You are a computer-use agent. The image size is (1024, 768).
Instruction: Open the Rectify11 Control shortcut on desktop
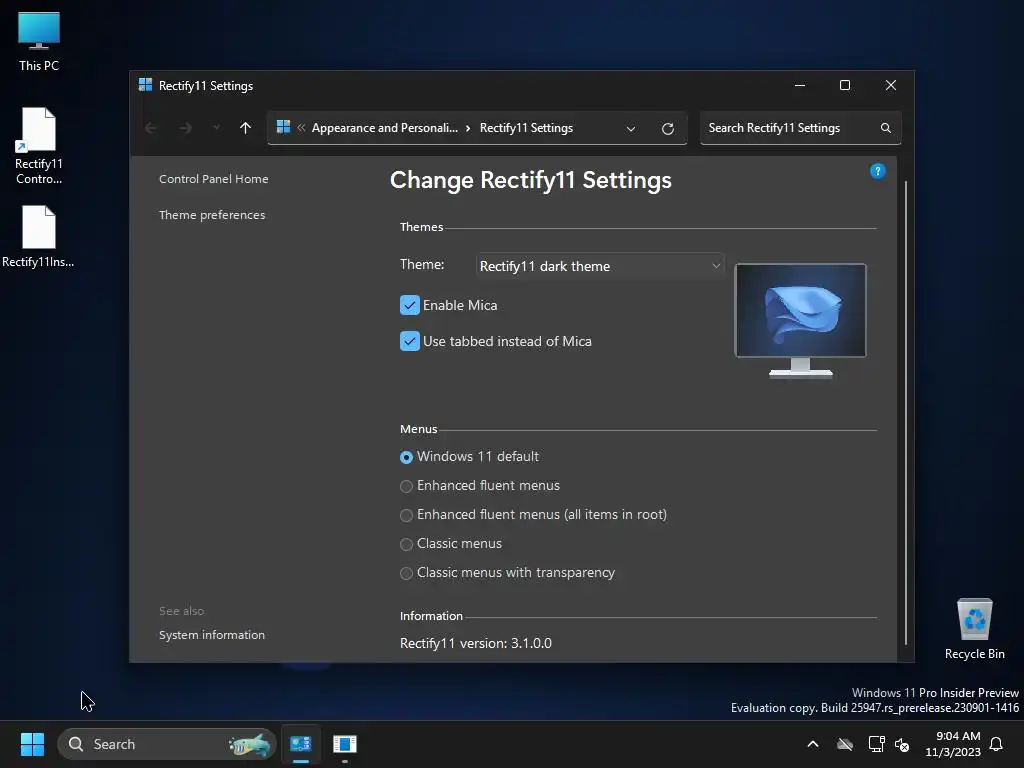pos(39,146)
